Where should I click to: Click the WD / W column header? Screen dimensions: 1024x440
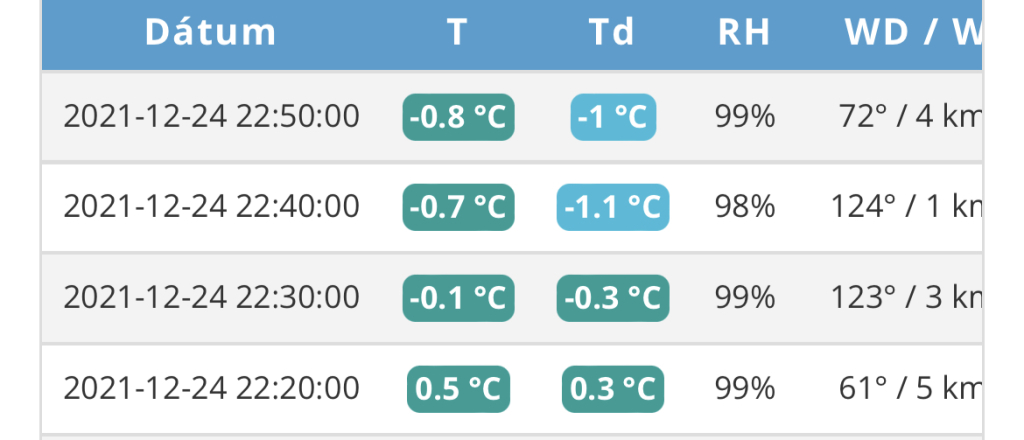(912, 33)
